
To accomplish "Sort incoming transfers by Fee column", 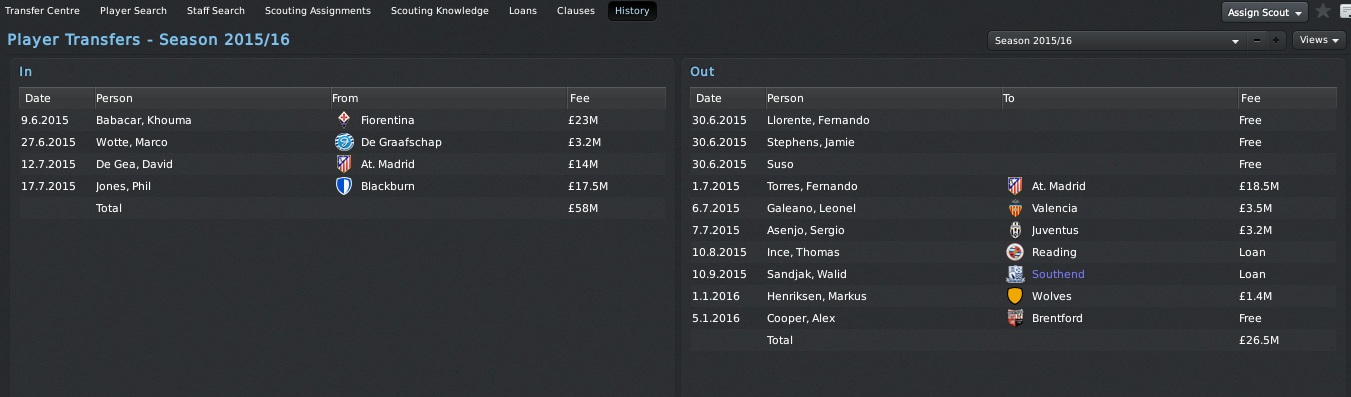I will [x=615, y=98].
